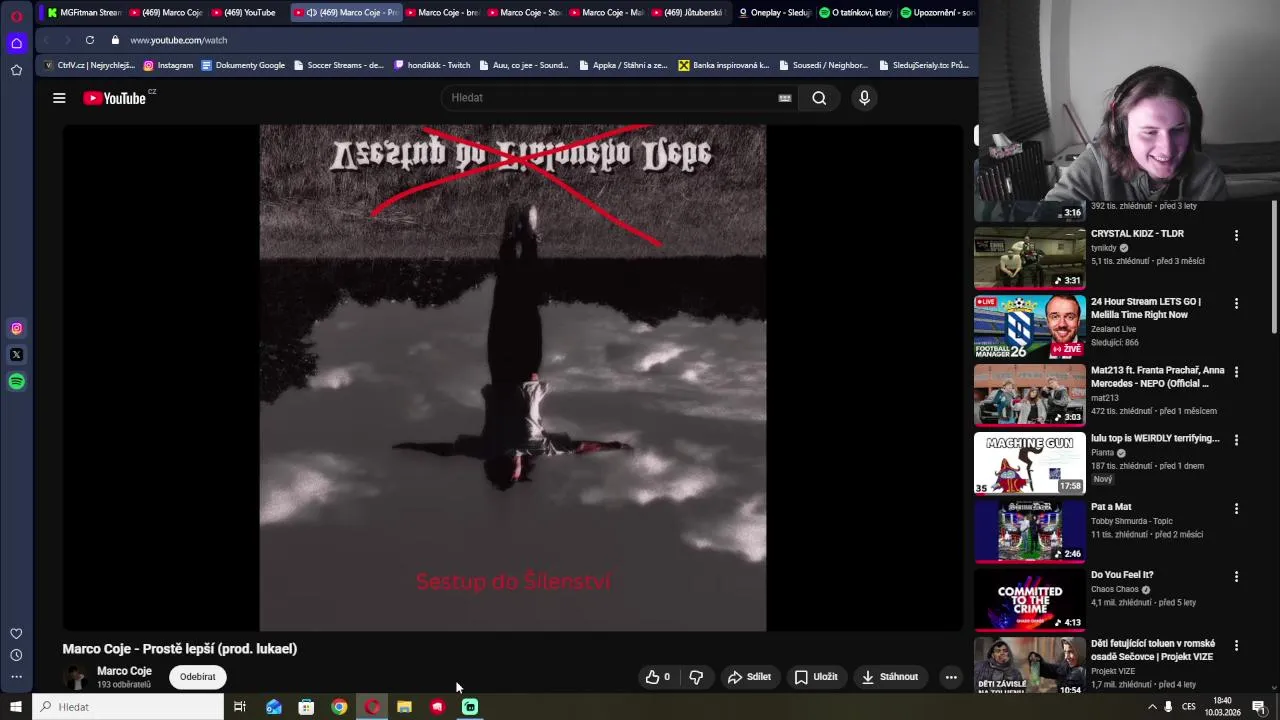This screenshot has height=720, width=1280.
Task: Download video with the Stáhnout button
Action: click(x=890, y=677)
